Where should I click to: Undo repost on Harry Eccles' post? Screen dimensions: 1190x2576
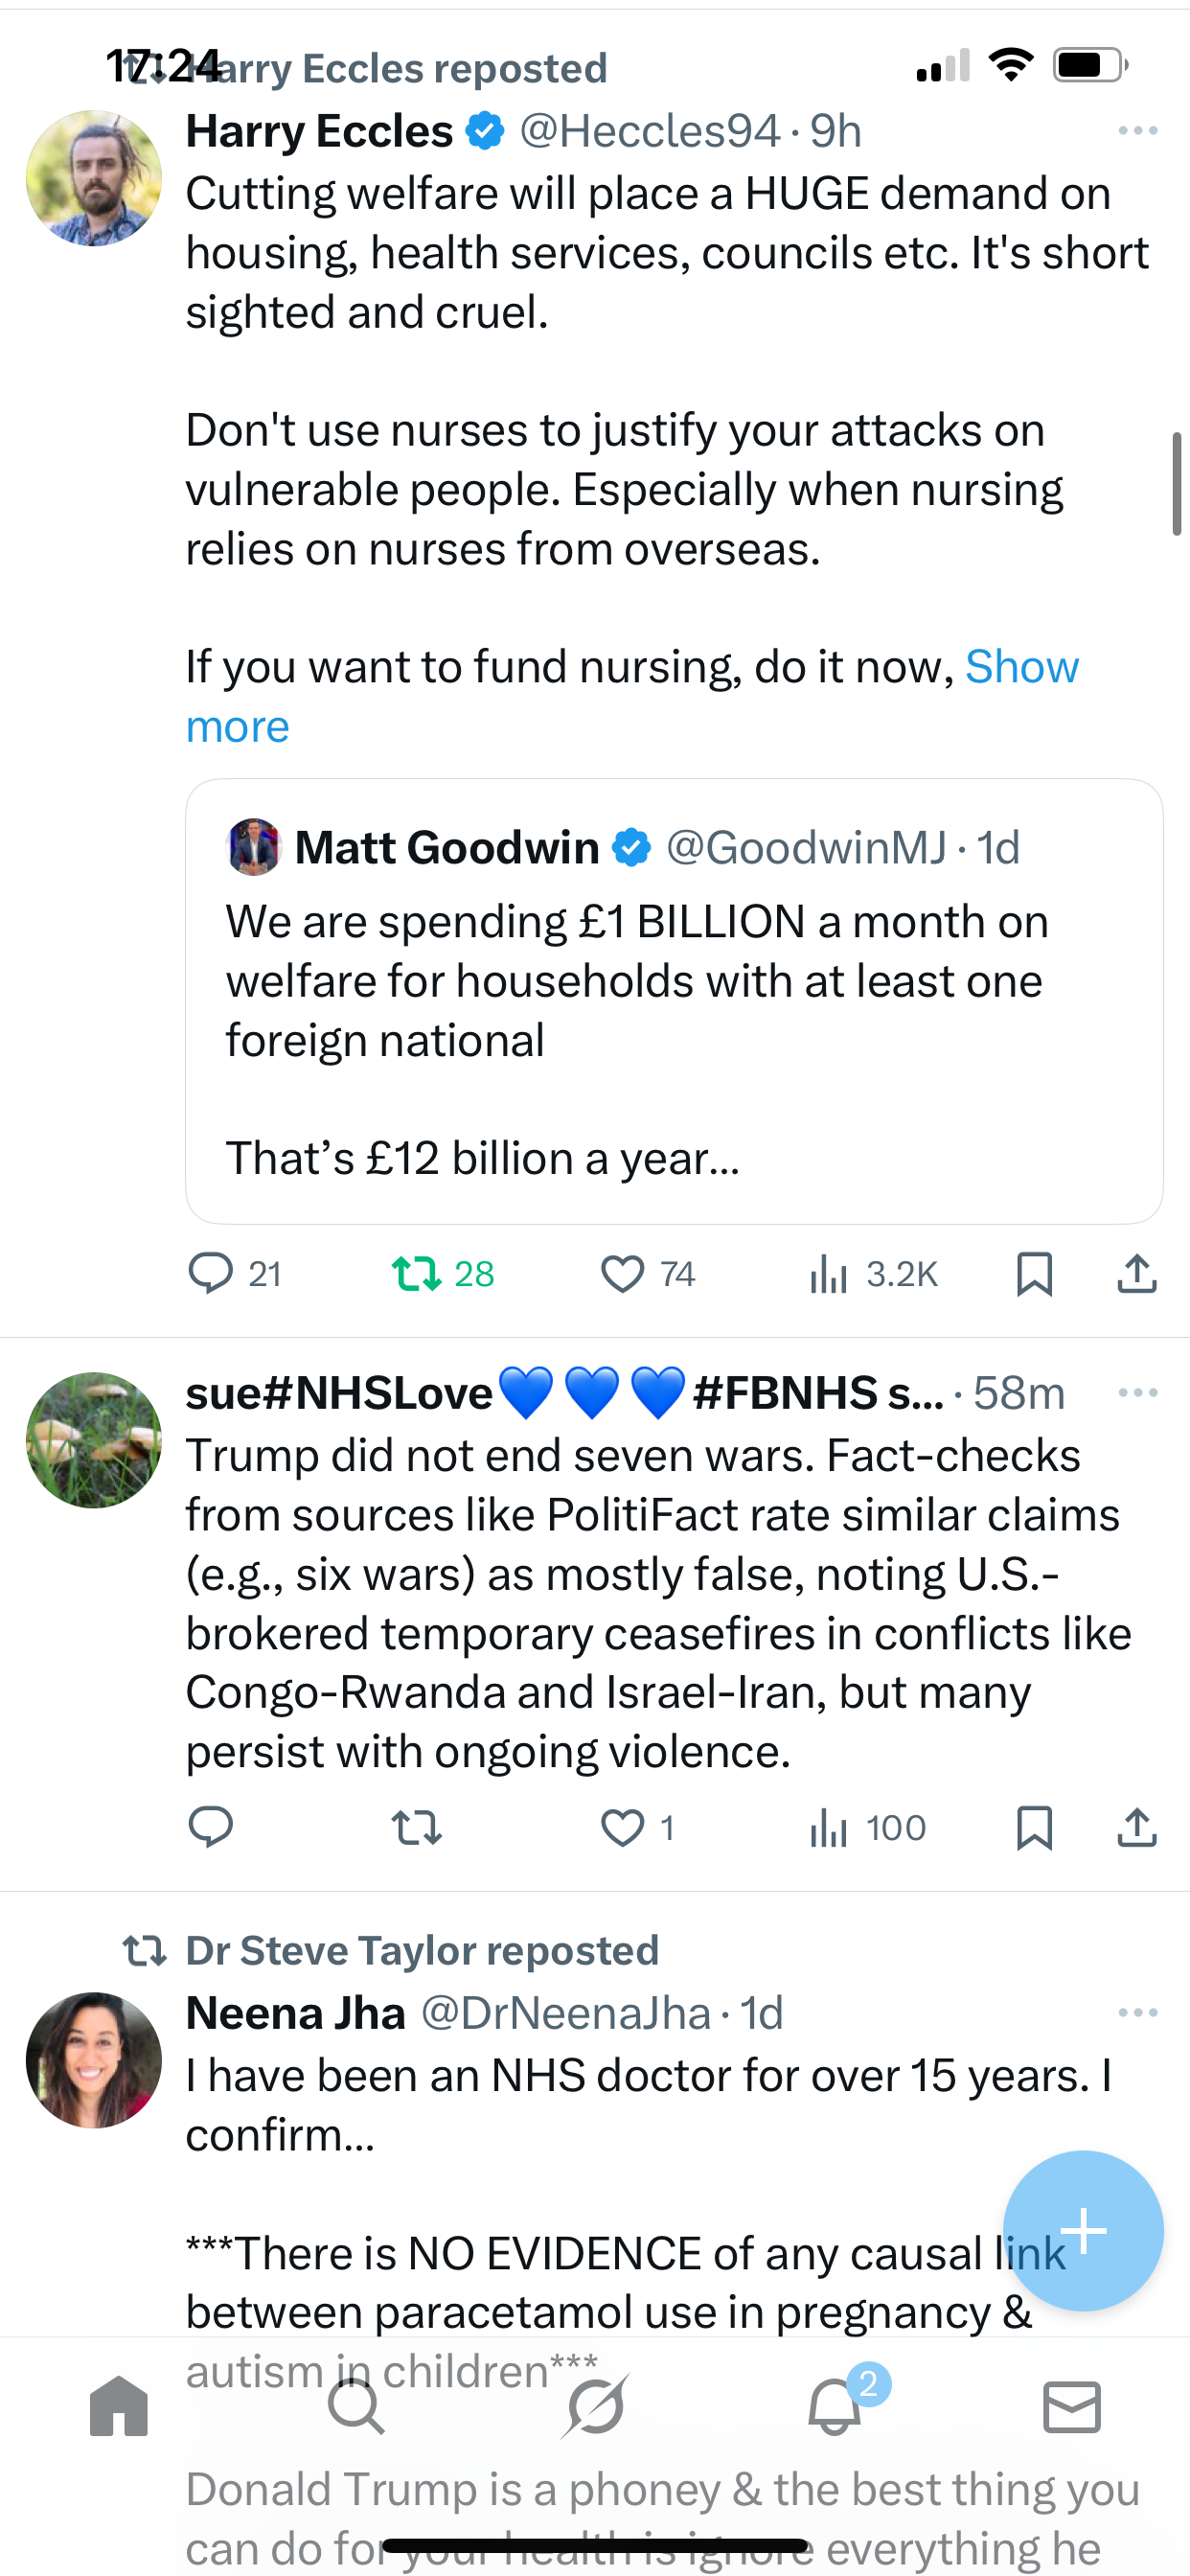pyautogui.click(x=417, y=1274)
